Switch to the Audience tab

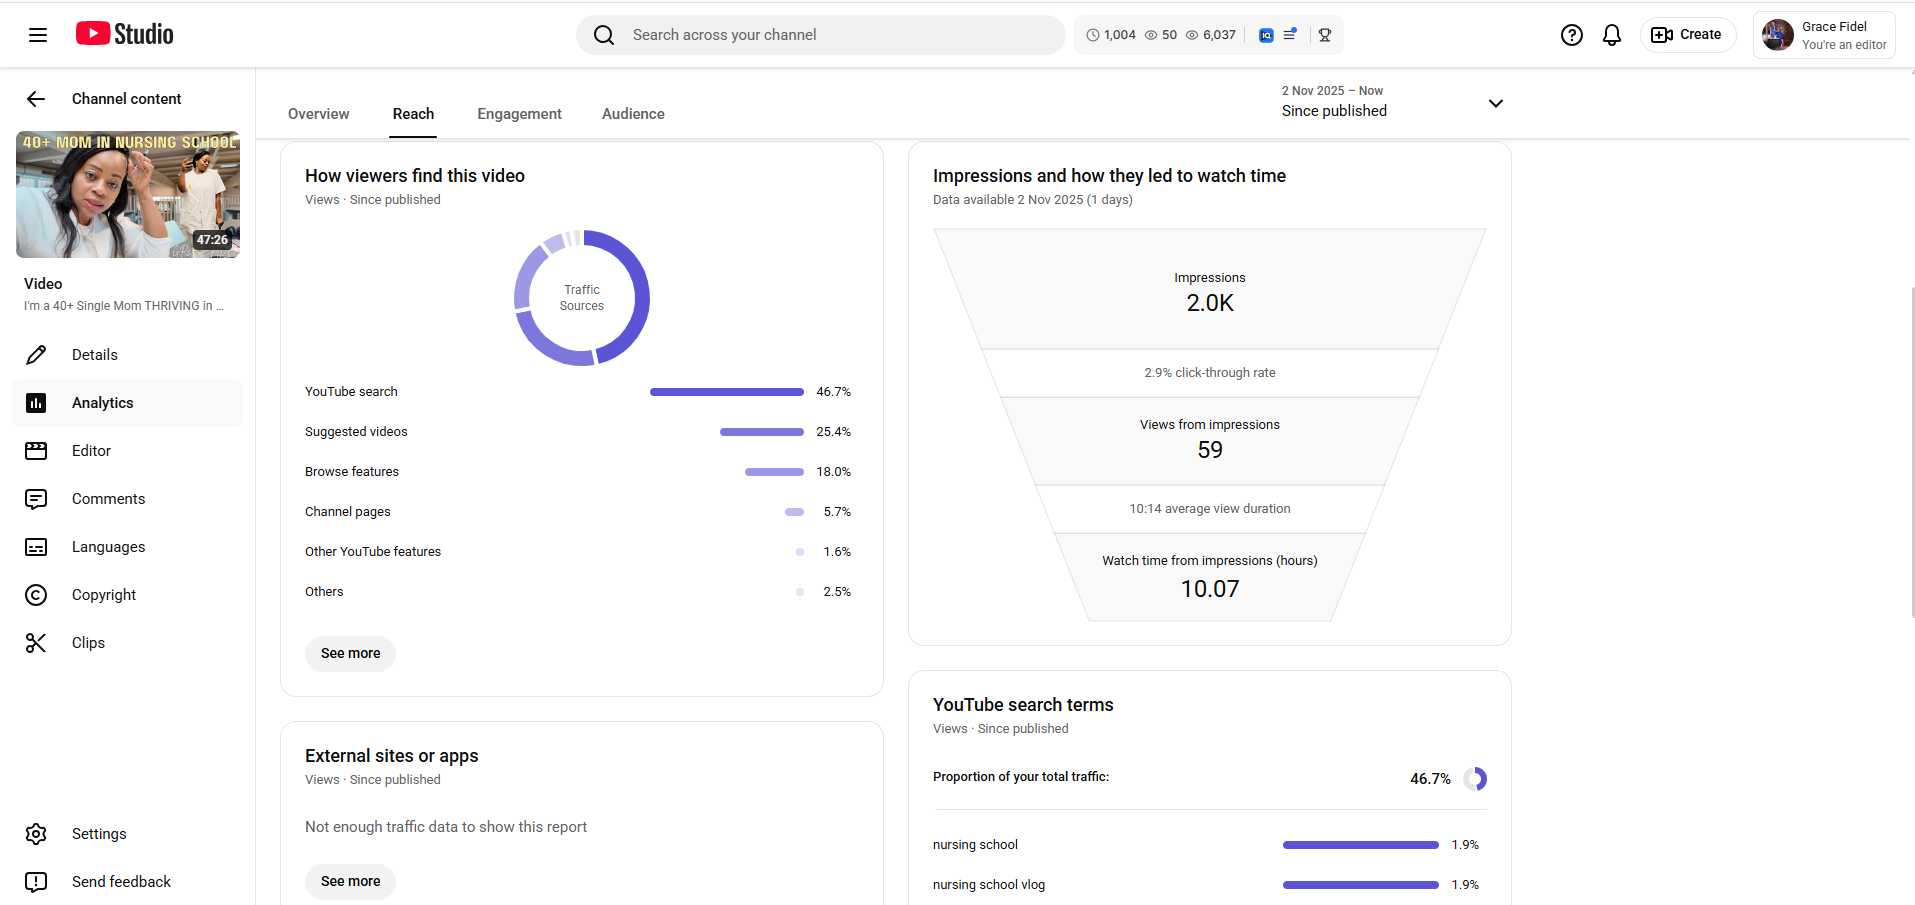coord(633,114)
